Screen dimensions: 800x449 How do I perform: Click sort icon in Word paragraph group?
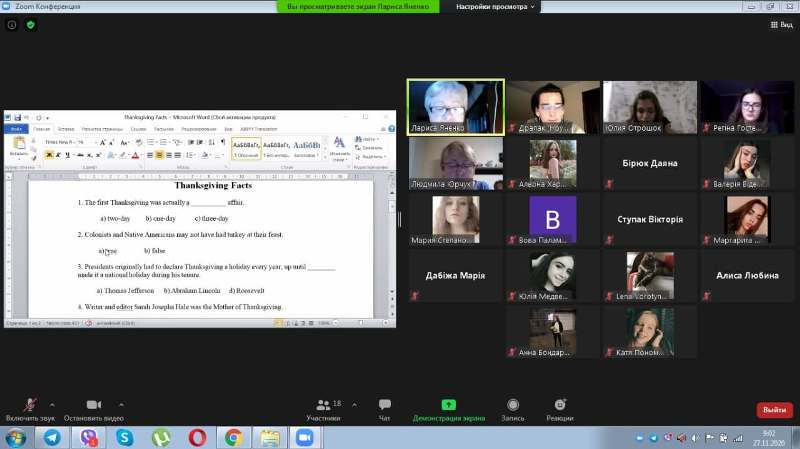tap(212, 142)
